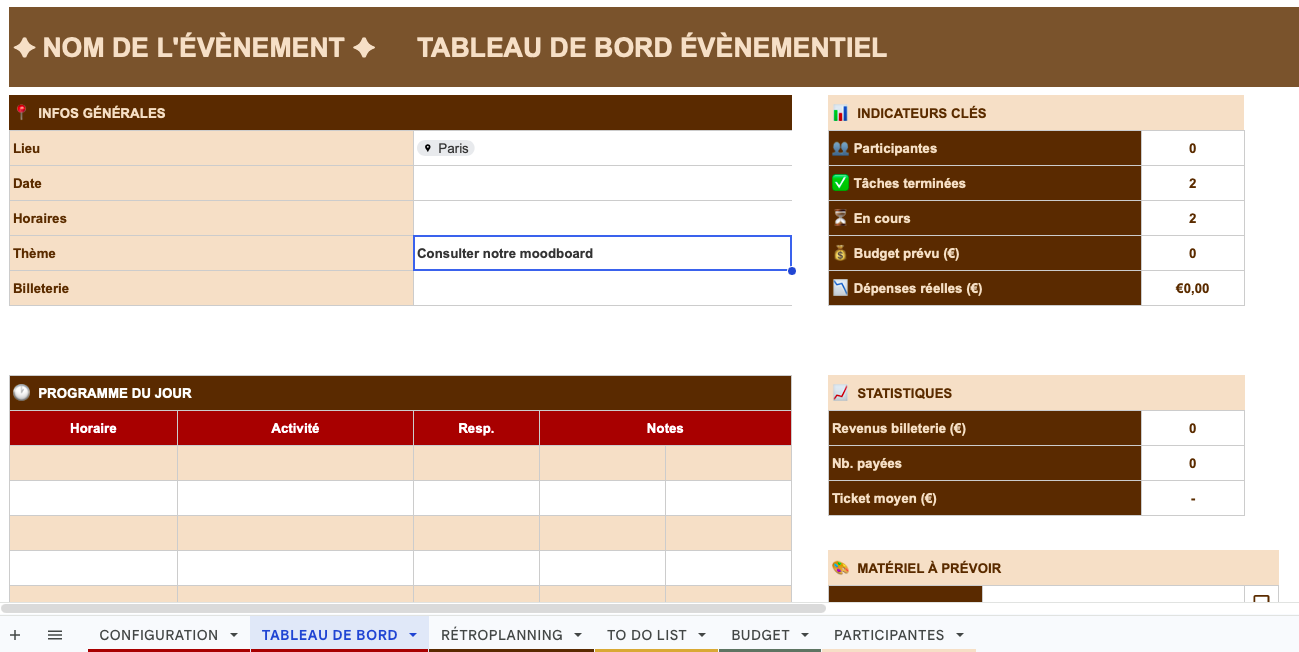Viewport: 1299px width, 652px height.
Task: Select the empty Date value cell
Action: [602, 183]
